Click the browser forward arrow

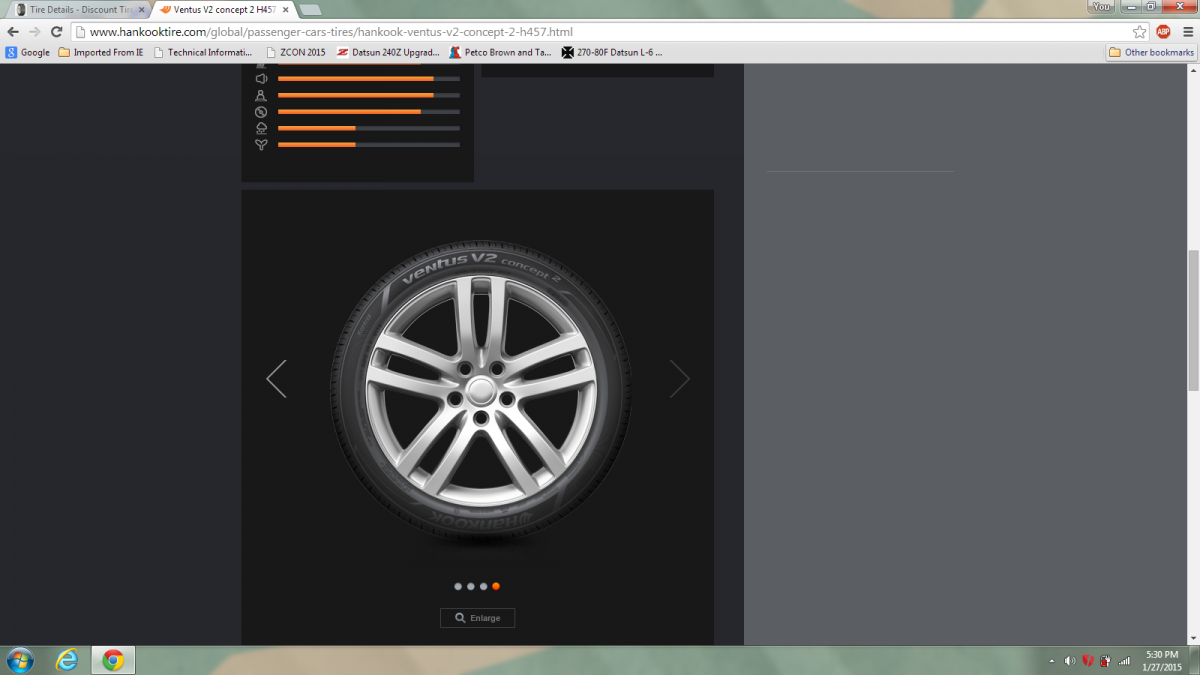(x=35, y=32)
